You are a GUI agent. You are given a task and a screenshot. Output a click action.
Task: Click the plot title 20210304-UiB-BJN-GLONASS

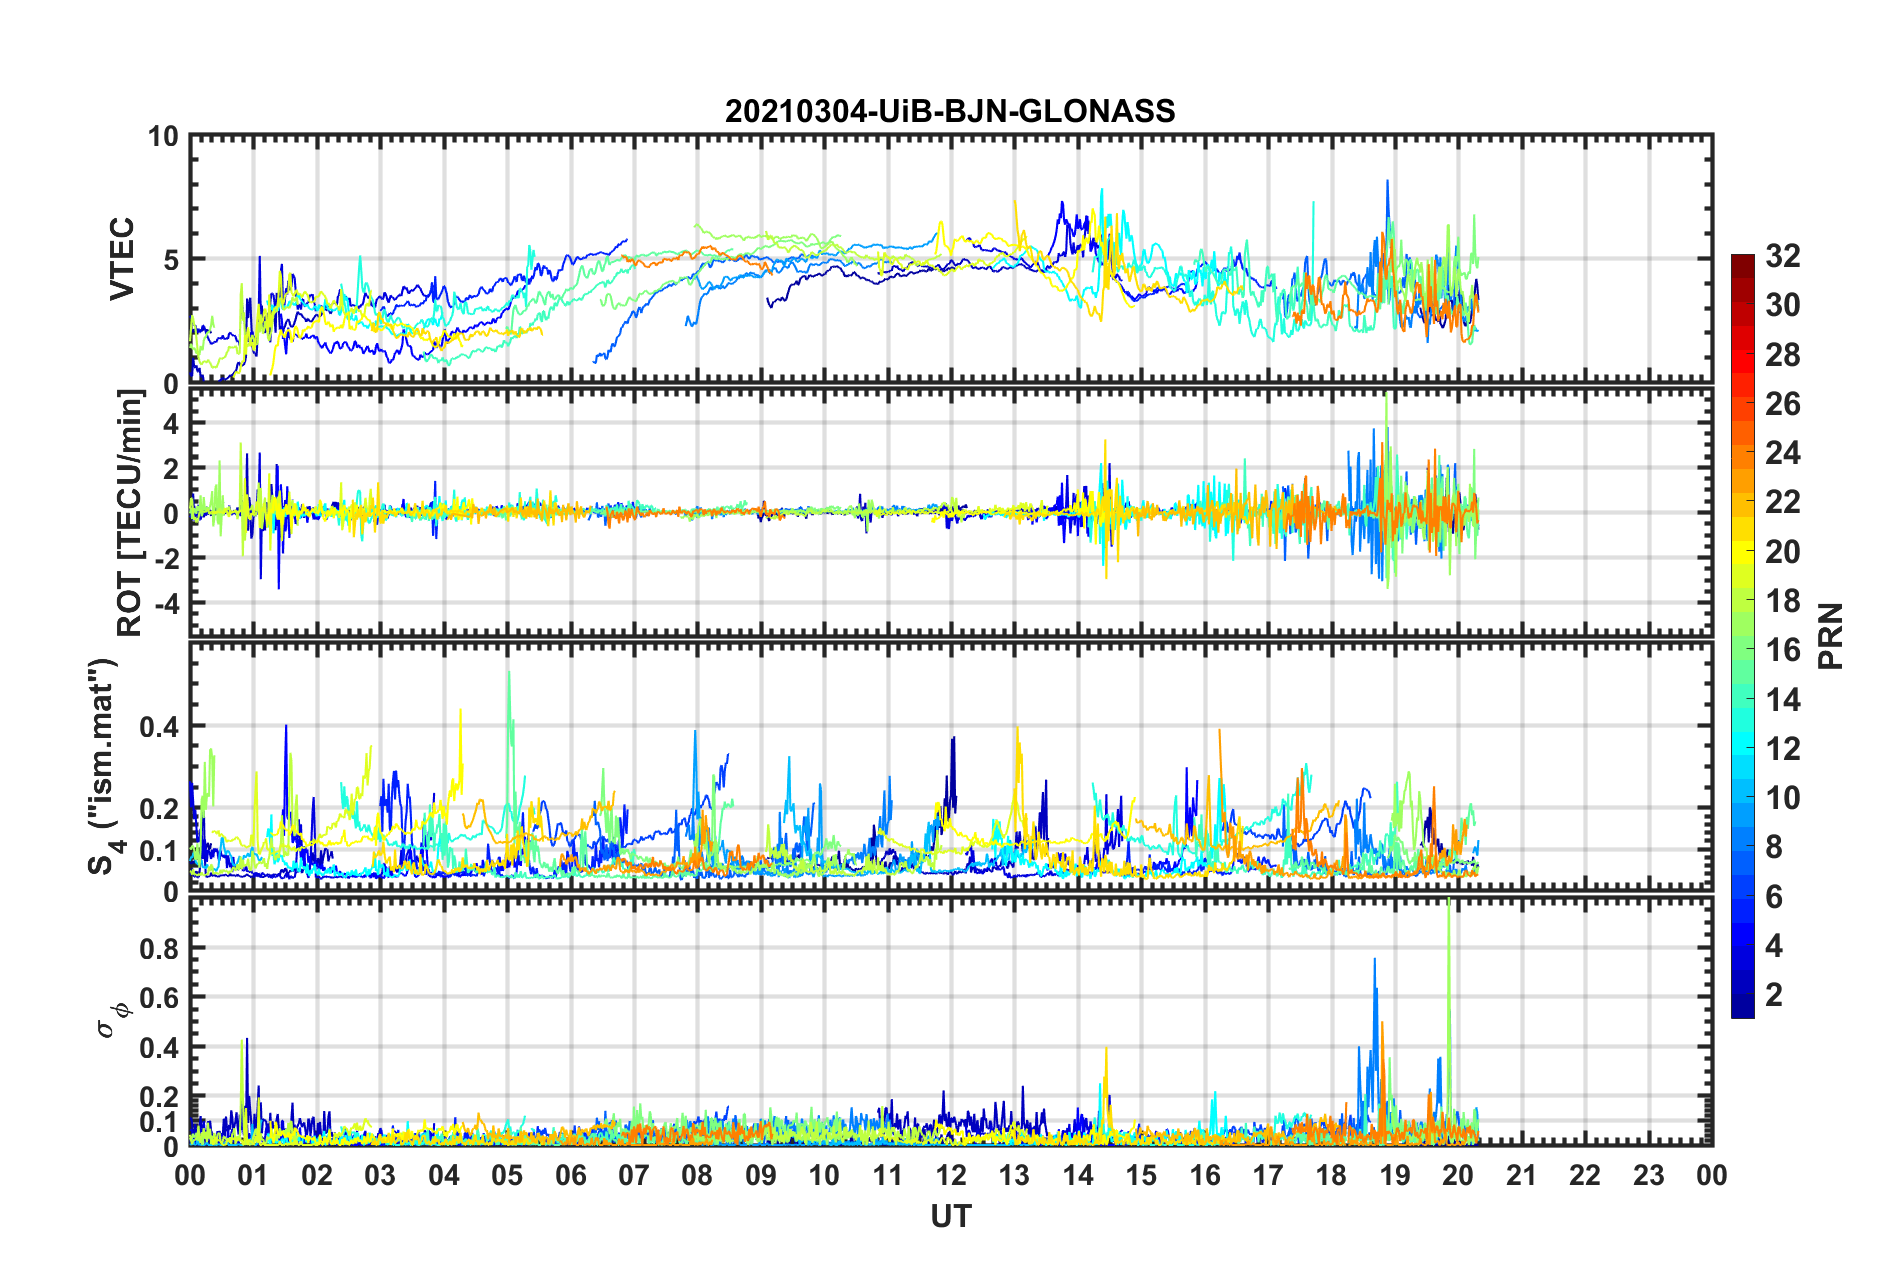tap(950, 111)
